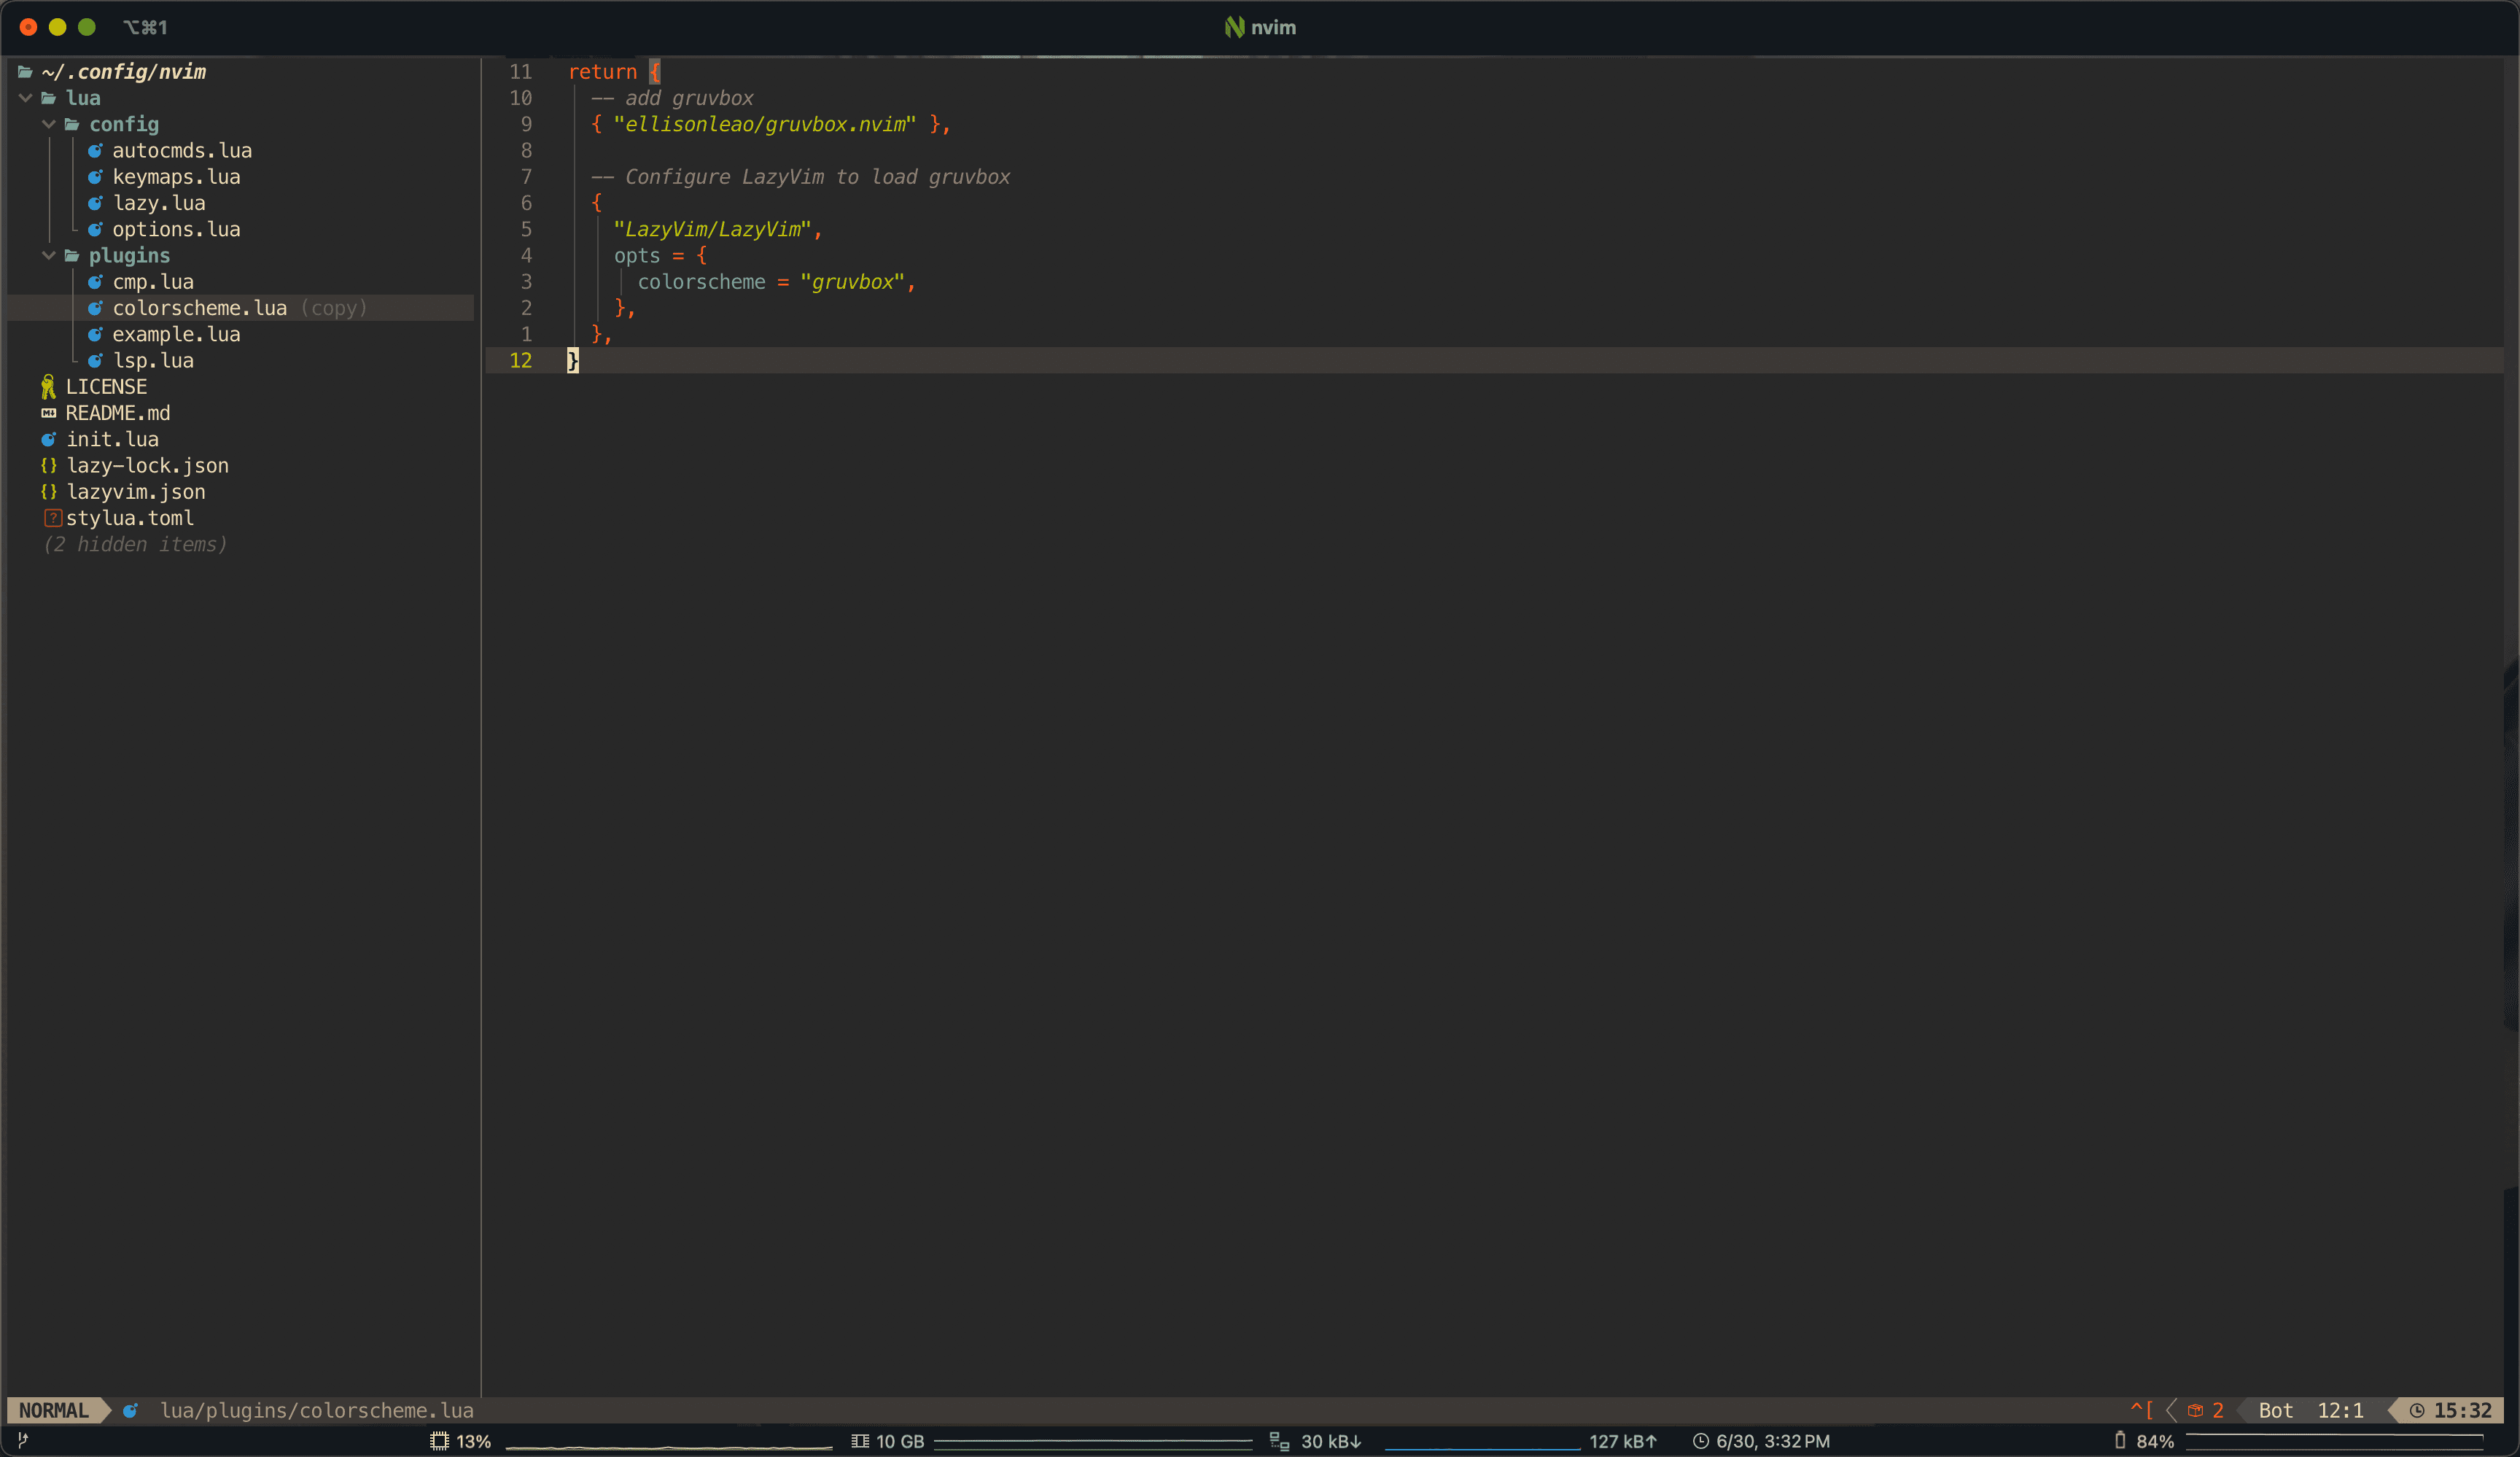Click the Lua icon beside keymaps.lua
The width and height of the screenshot is (2520, 1457).
coord(95,177)
